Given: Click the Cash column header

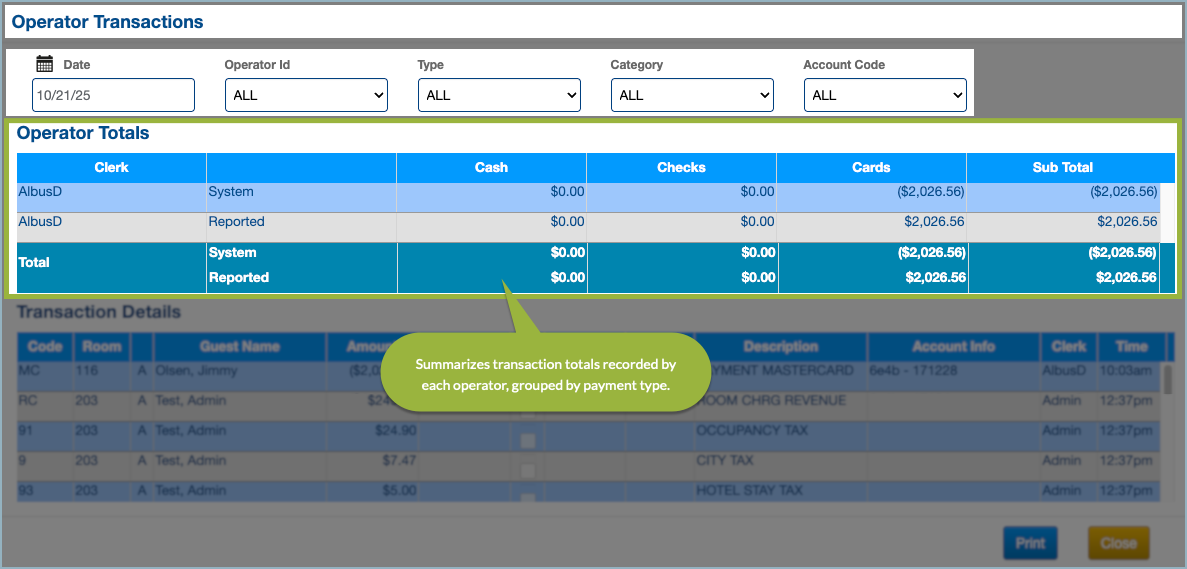Looking at the screenshot, I should pos(491,167).
